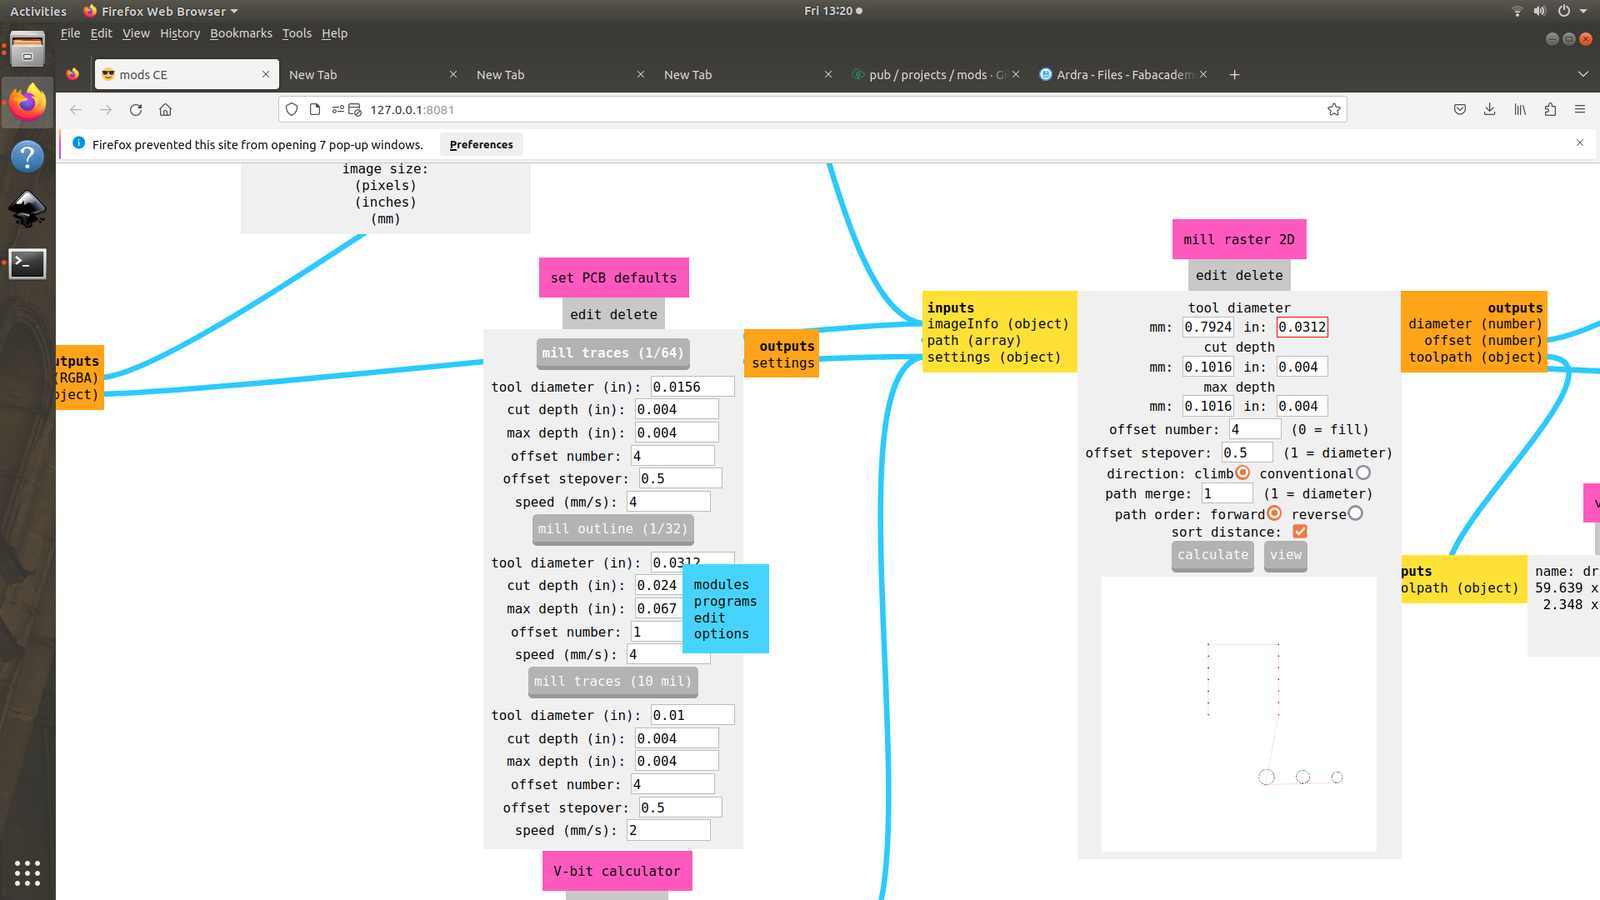1600x900 pixels.
Task: Open the extensions puzzle-piece icon
Action: [x=1550, y=110]
